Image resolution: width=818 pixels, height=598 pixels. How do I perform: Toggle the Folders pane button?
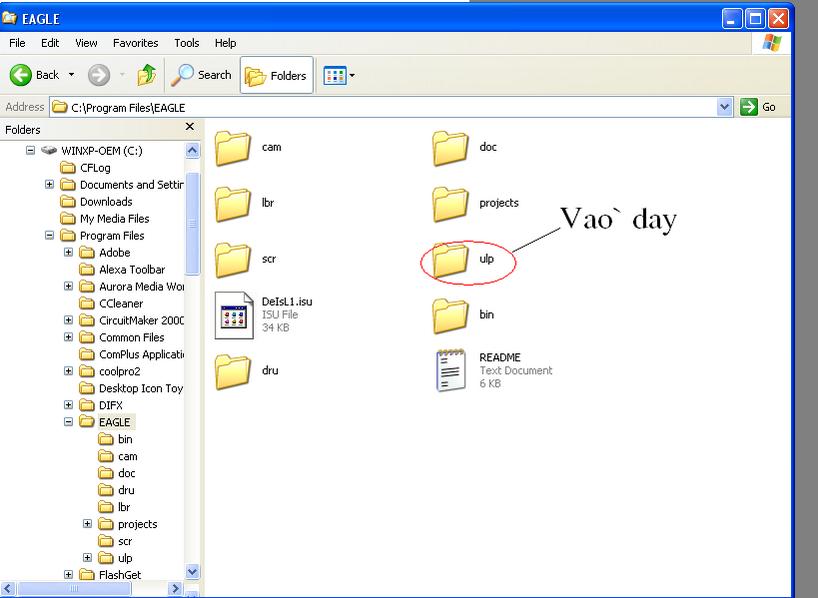tap(276, 76)
